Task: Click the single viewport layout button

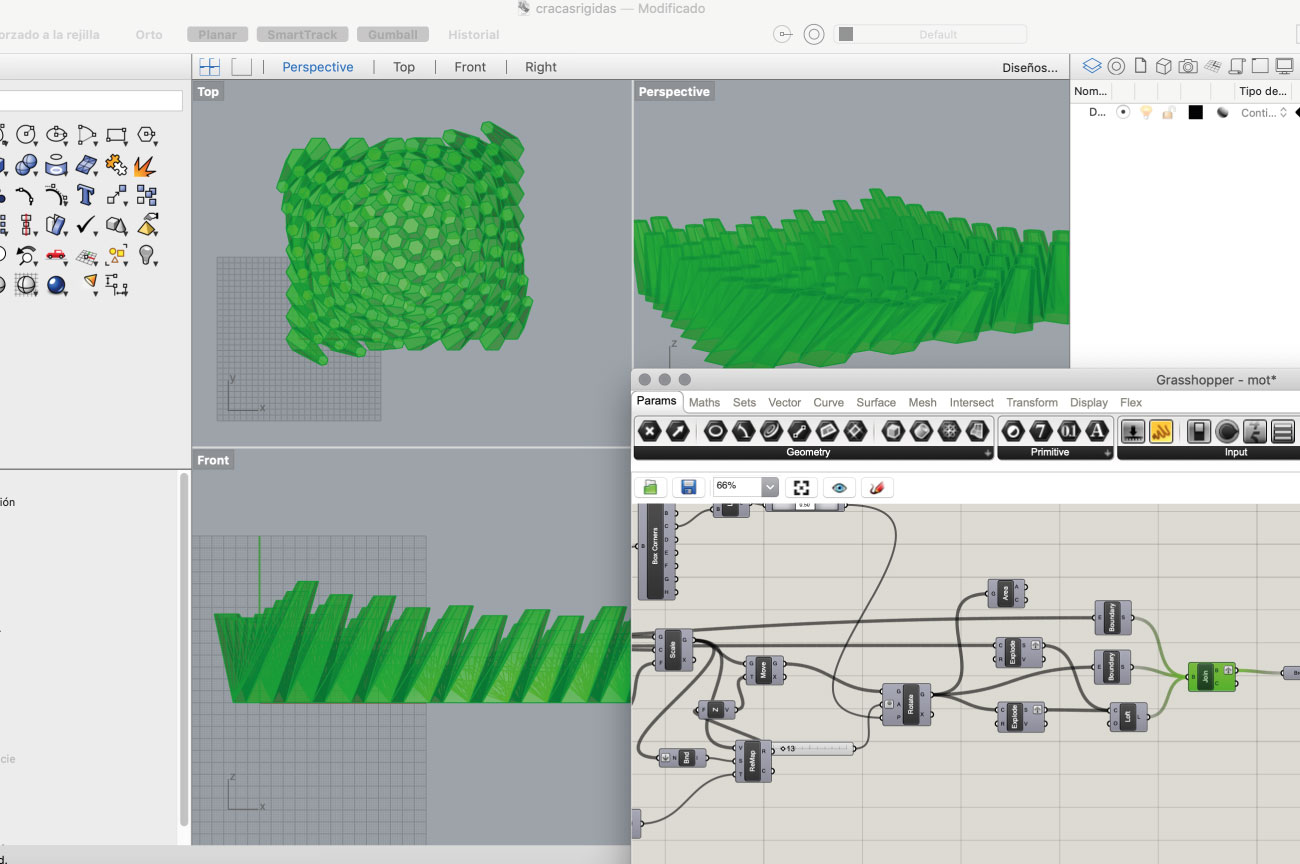Action: pyautogui.click(x=242, y=67)
